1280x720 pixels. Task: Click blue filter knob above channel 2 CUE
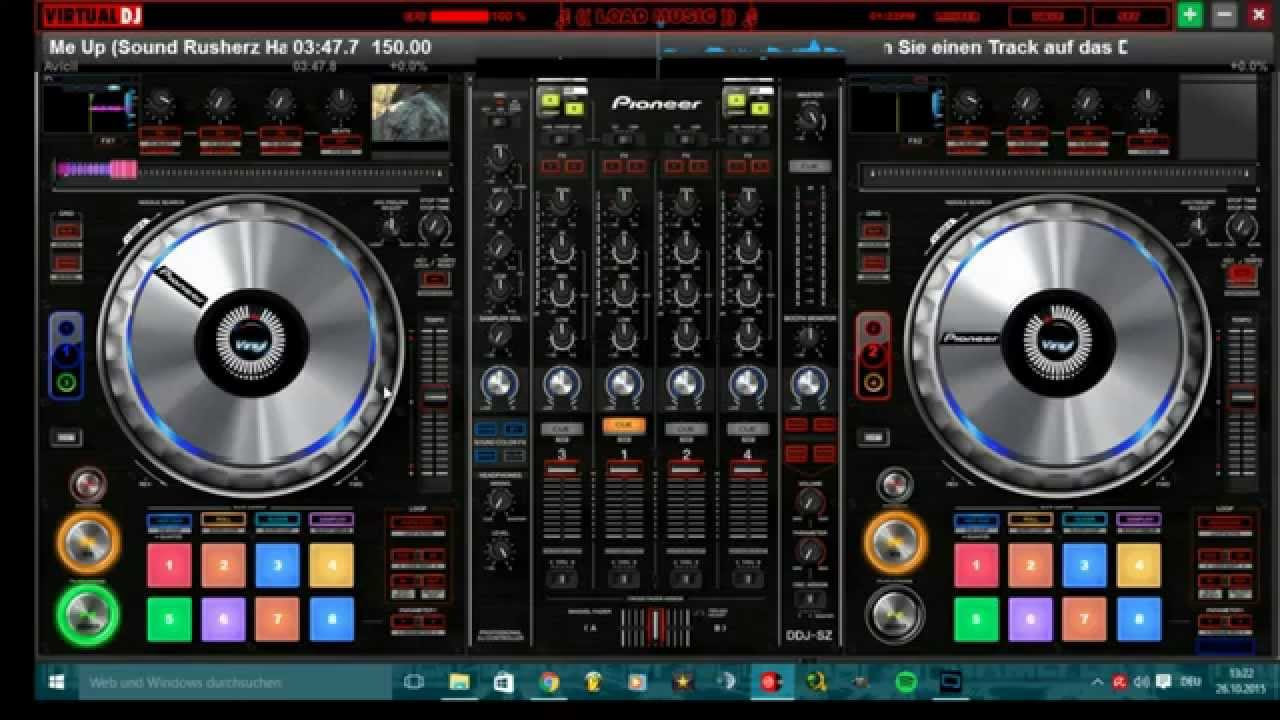coord(686,382)
